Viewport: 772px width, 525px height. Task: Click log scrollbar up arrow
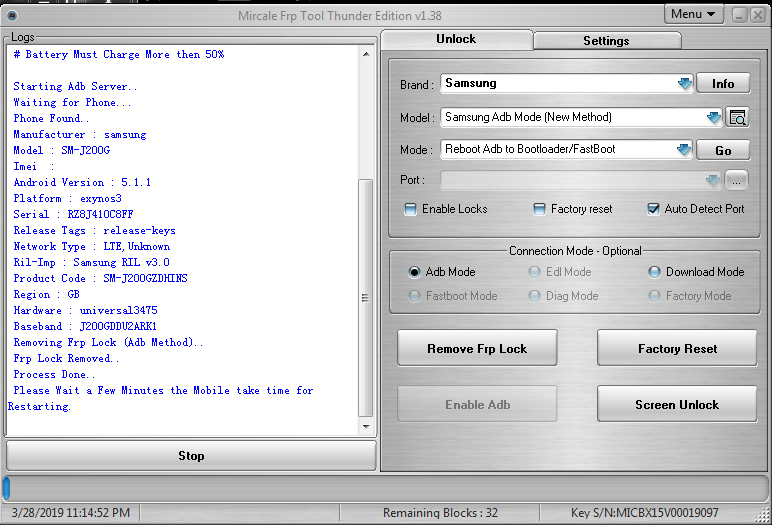coord(366,54)
